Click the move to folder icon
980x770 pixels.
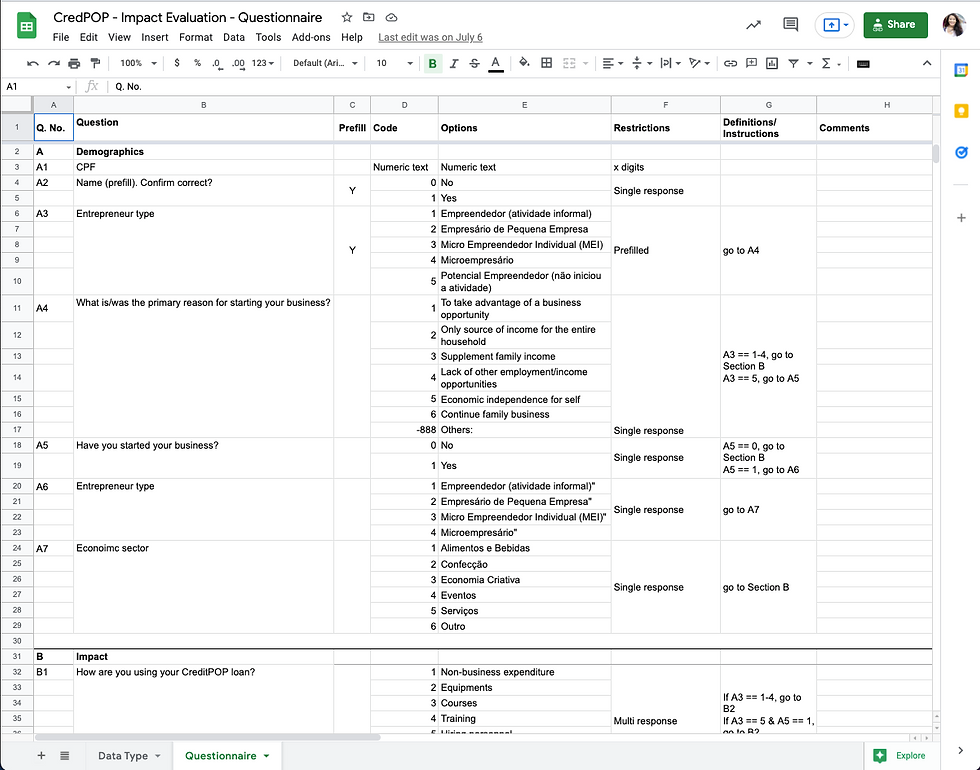tap(369, 18)
